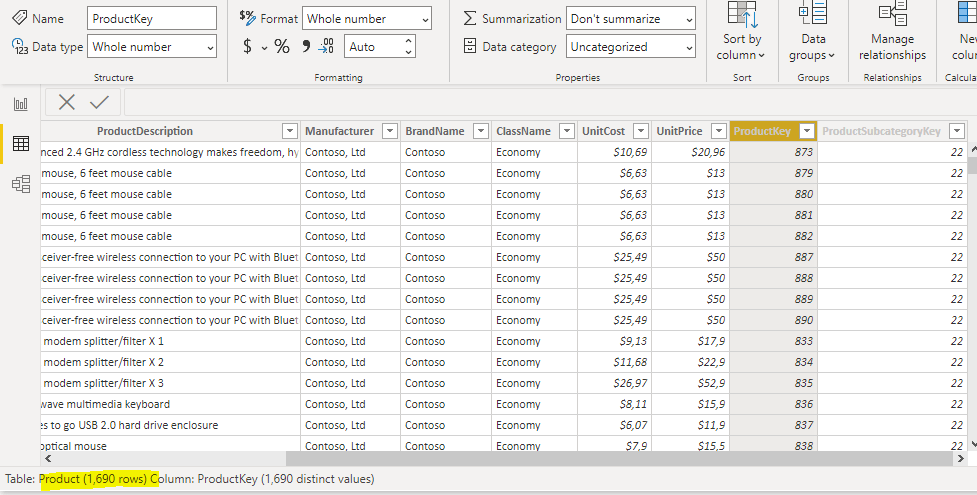Cancel formula with X icon
977x495 pixels.
[x=67, y=102]
